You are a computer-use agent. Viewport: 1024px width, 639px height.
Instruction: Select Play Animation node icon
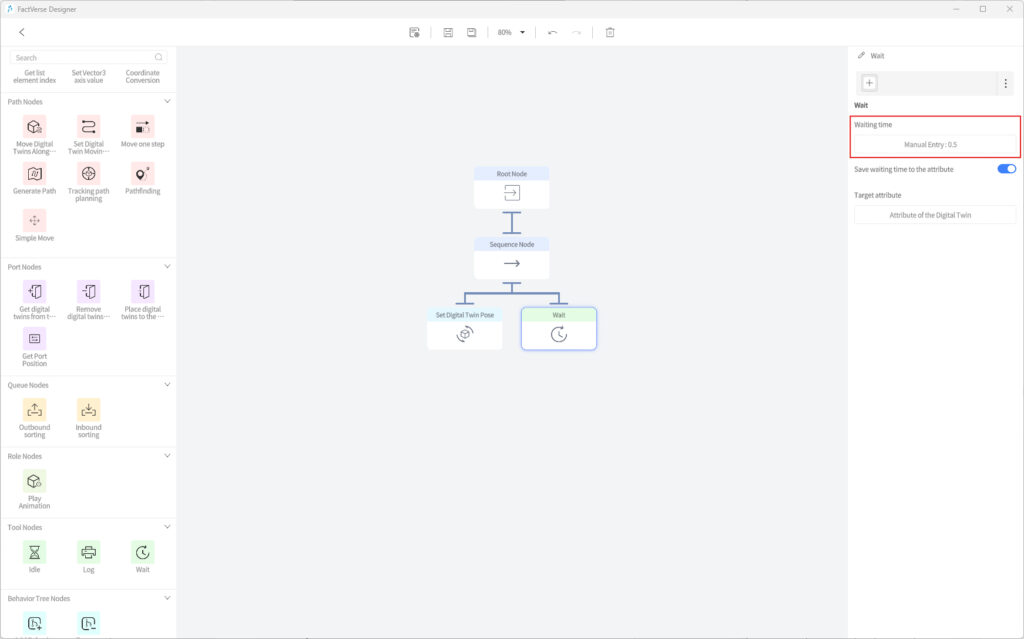[35, 482]
